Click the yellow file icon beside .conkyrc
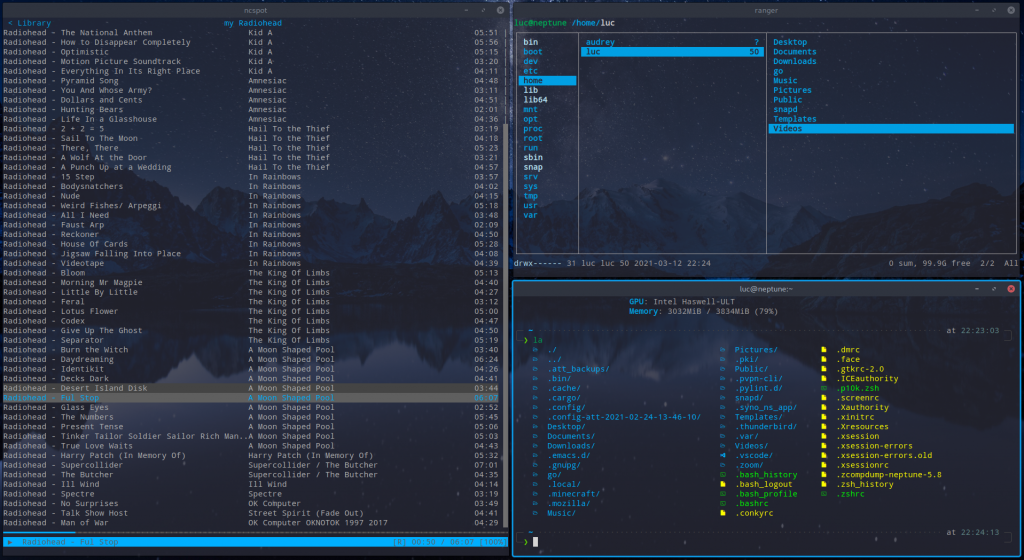 [723, 513]
